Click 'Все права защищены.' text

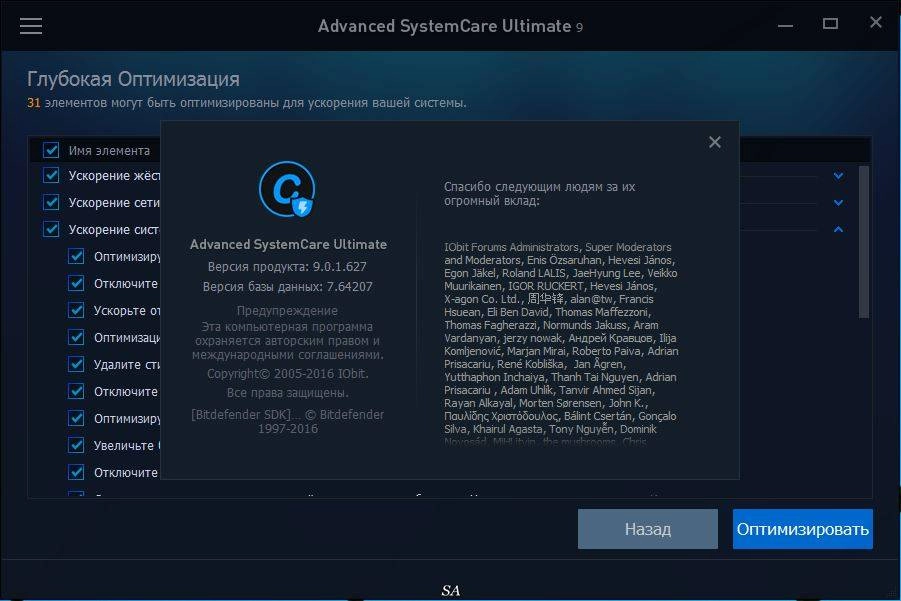click(x=287, y=393)
